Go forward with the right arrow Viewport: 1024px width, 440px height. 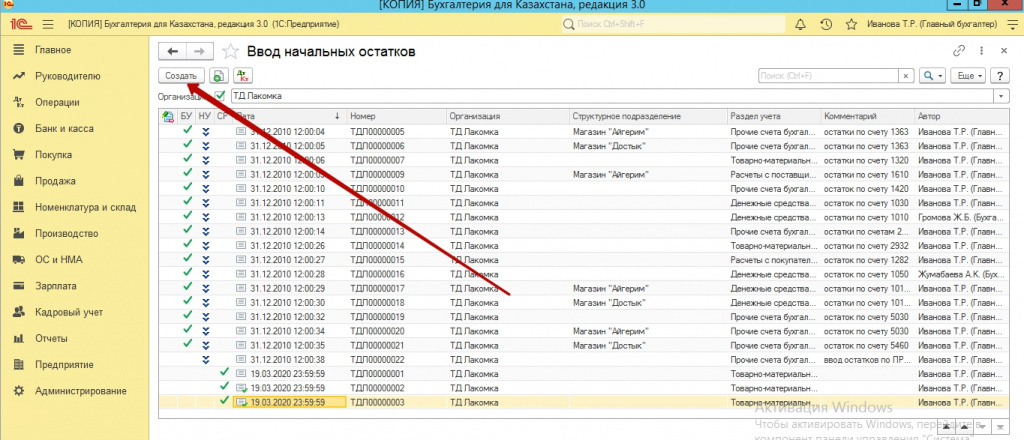[200, 52]
